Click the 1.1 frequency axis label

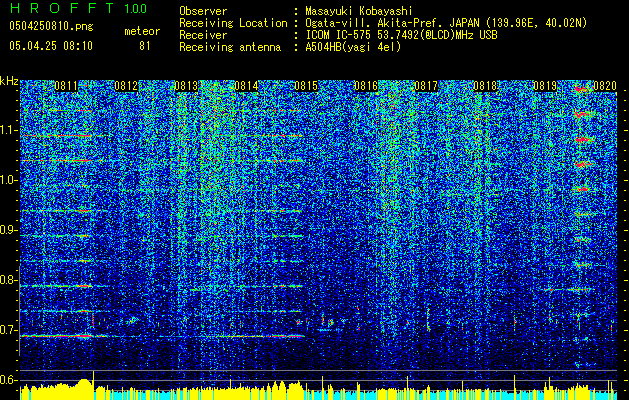click(x=9, y=130)
